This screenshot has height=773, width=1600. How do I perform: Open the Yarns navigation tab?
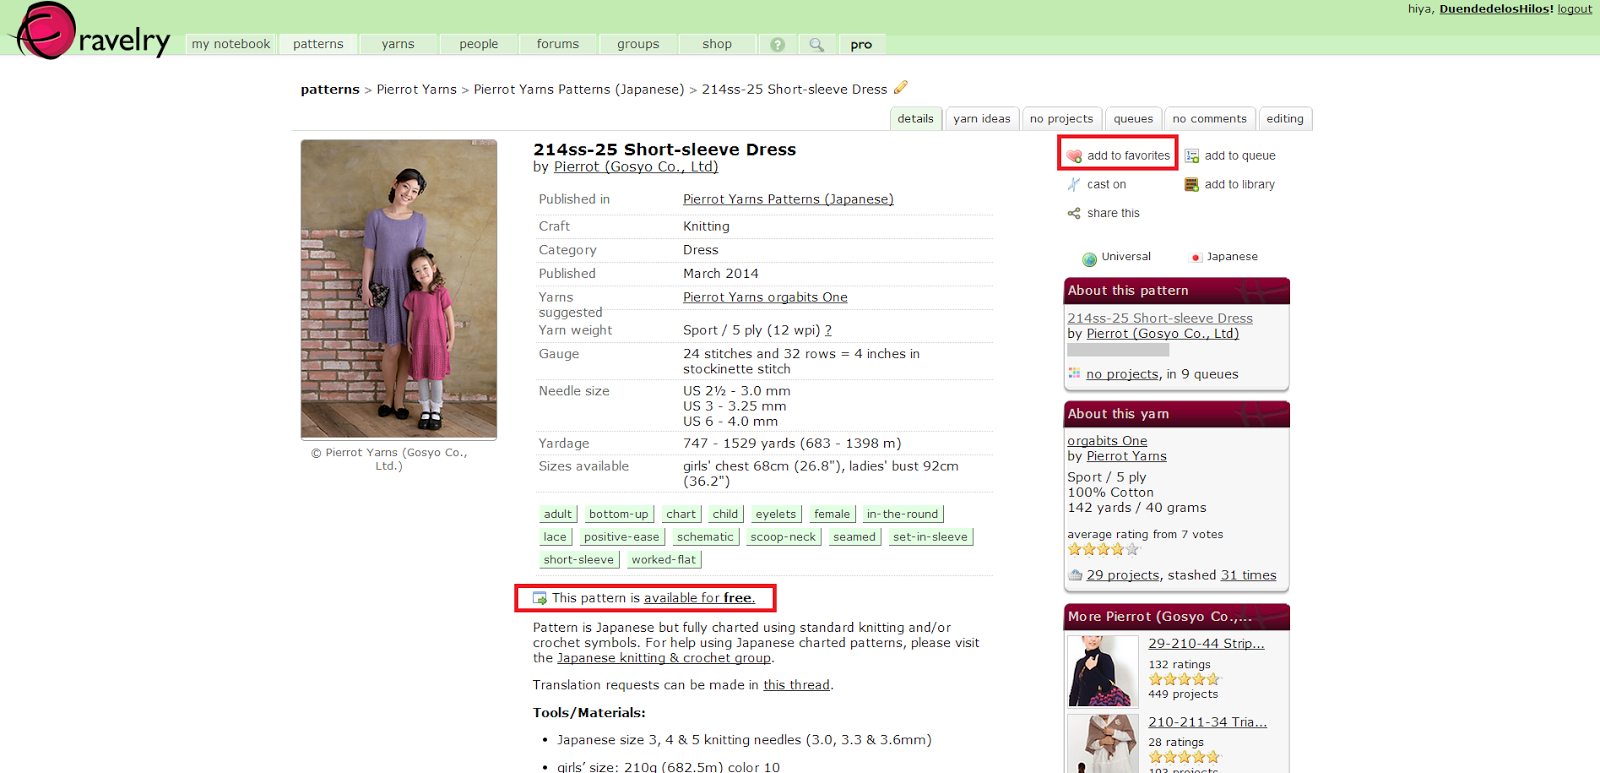(x=398, y=44)
